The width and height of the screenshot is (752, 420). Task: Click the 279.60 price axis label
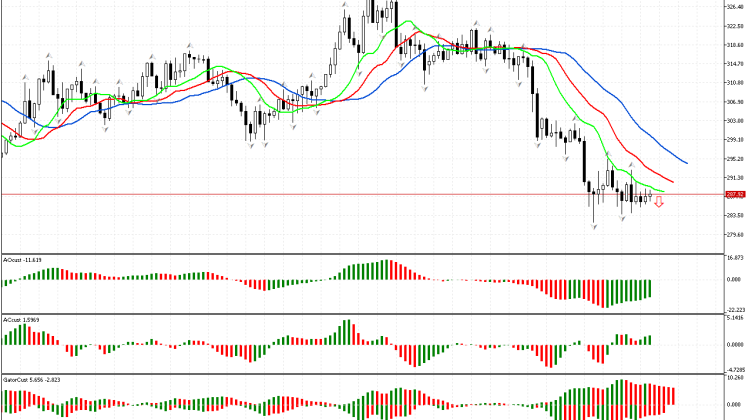[x=736, y=235]
